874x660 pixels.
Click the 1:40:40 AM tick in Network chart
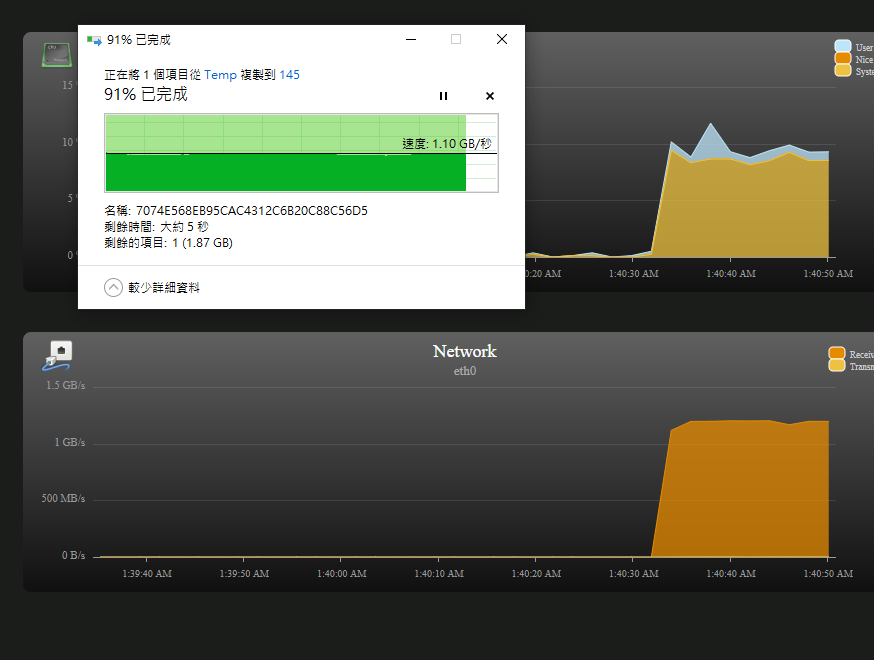pyautogui.click(x=731, y=573)
